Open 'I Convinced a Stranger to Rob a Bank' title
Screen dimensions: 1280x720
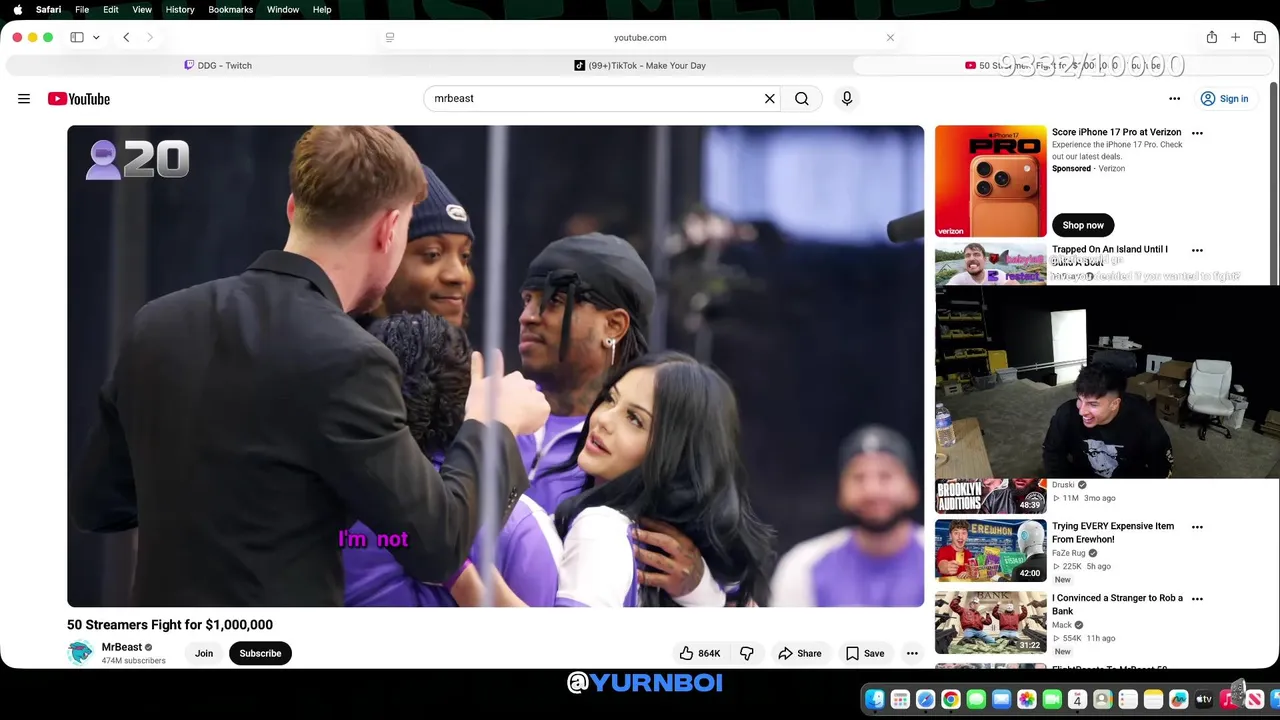click(x=1117, y=604)
